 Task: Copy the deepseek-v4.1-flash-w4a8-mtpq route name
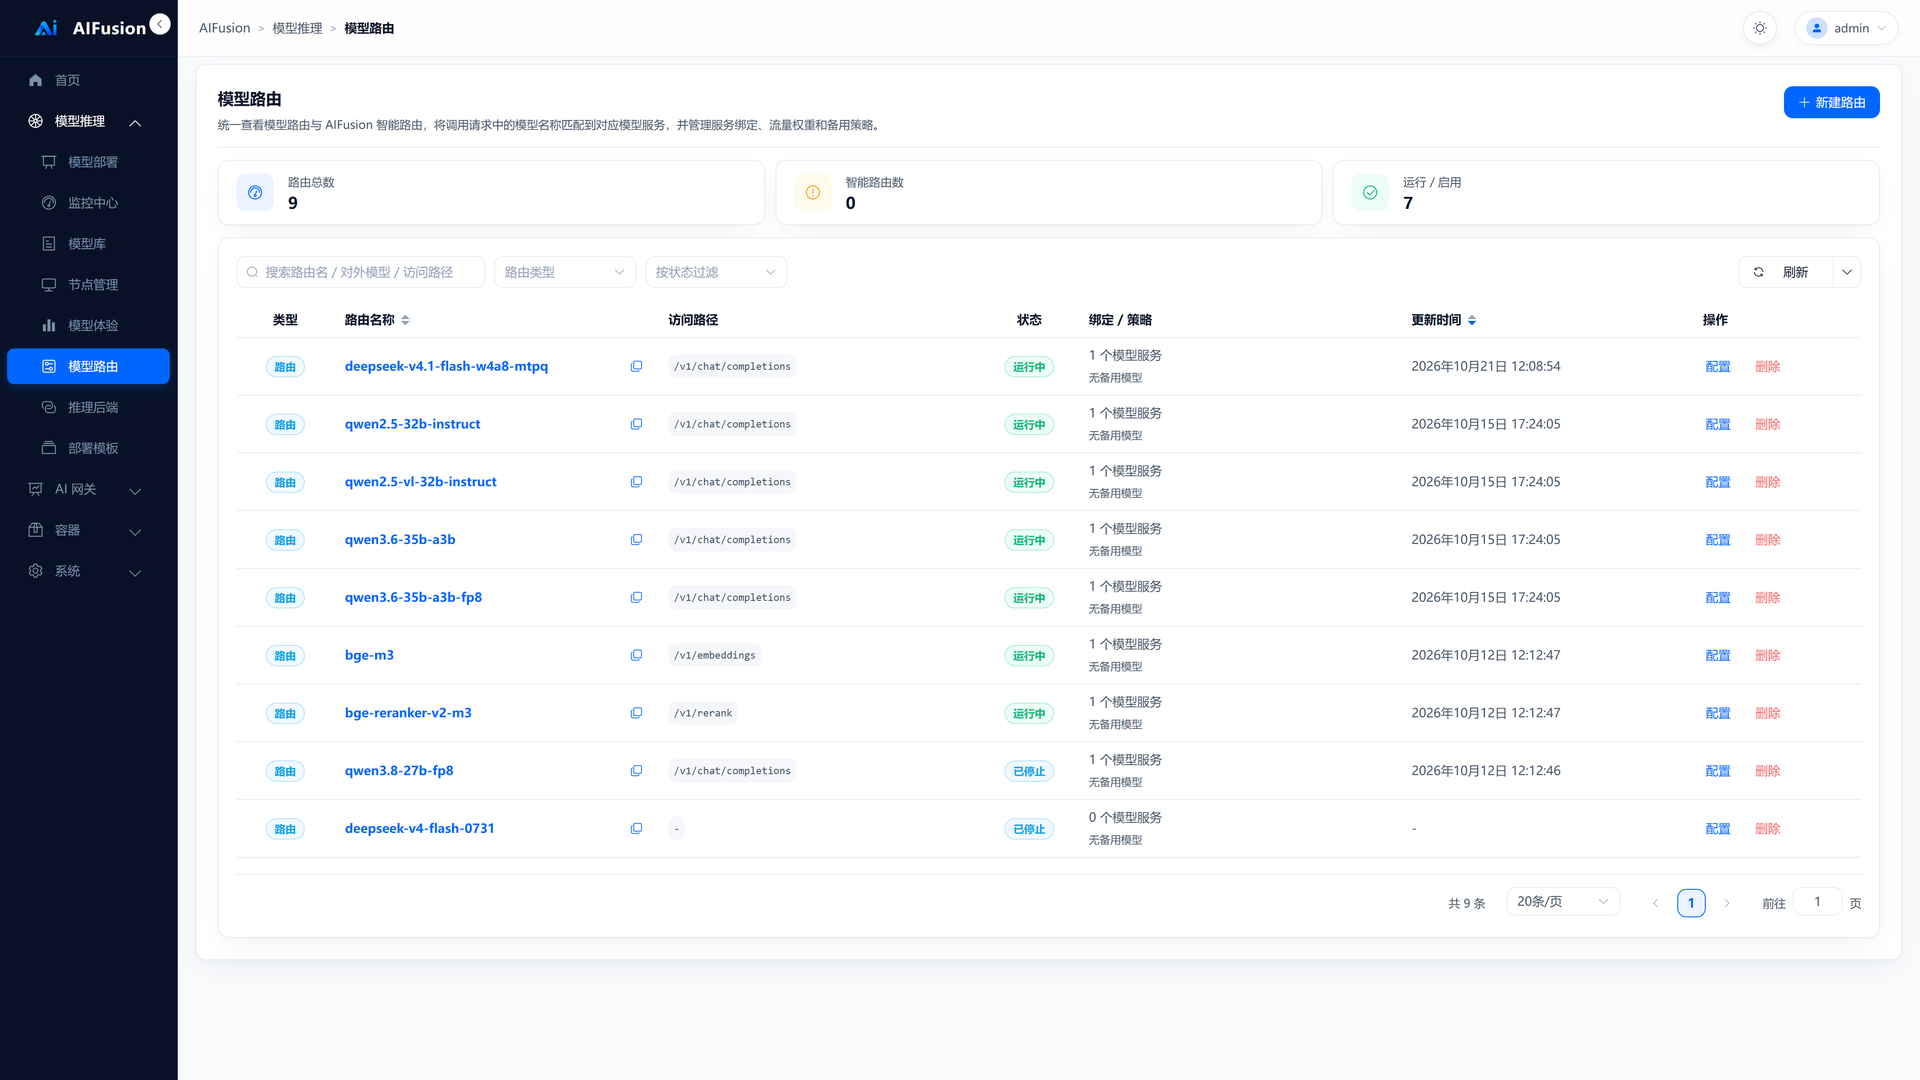[x=636, y=367]
